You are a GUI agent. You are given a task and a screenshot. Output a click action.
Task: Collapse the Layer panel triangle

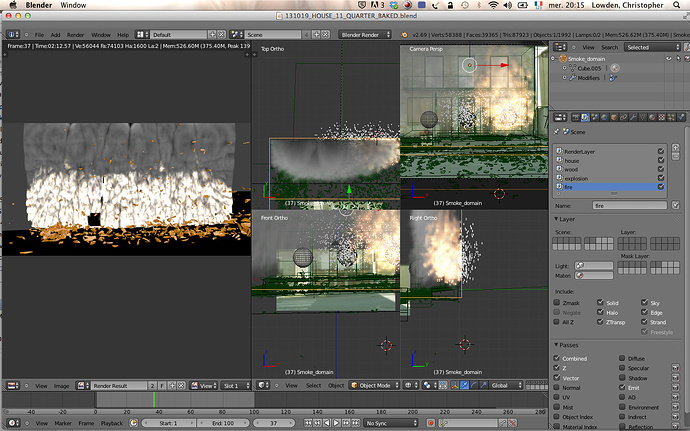pyautogui.click(x=556, y=219)
